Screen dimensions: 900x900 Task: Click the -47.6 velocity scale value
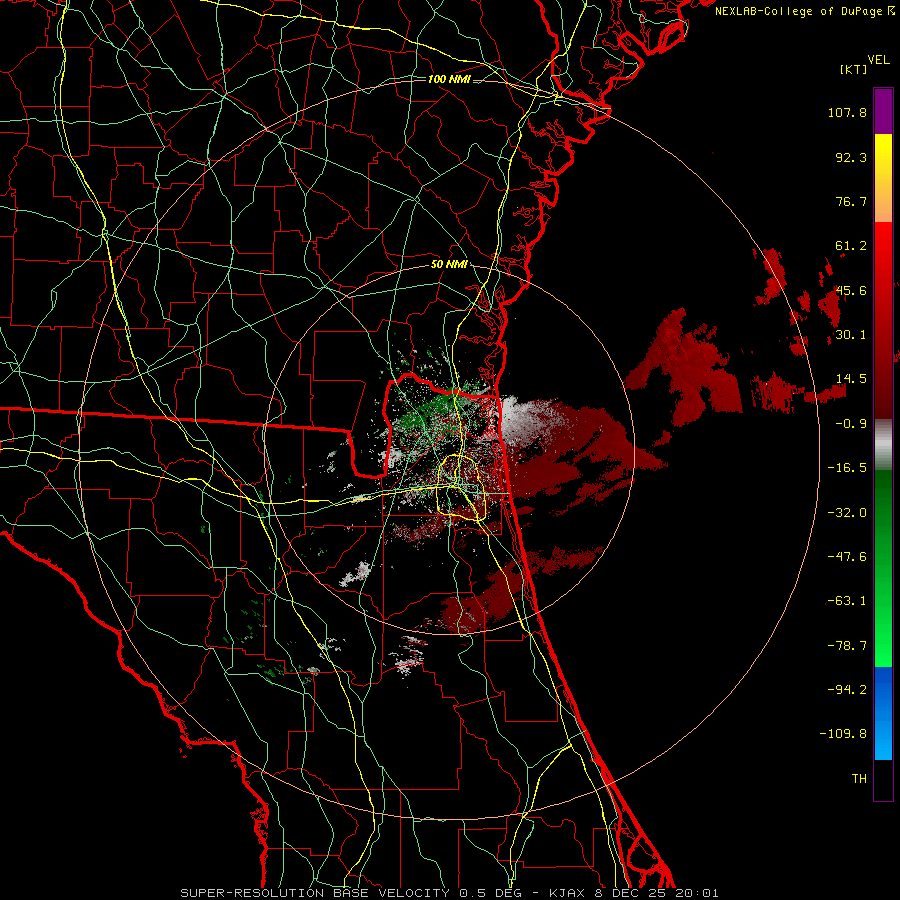click(847, 557)
